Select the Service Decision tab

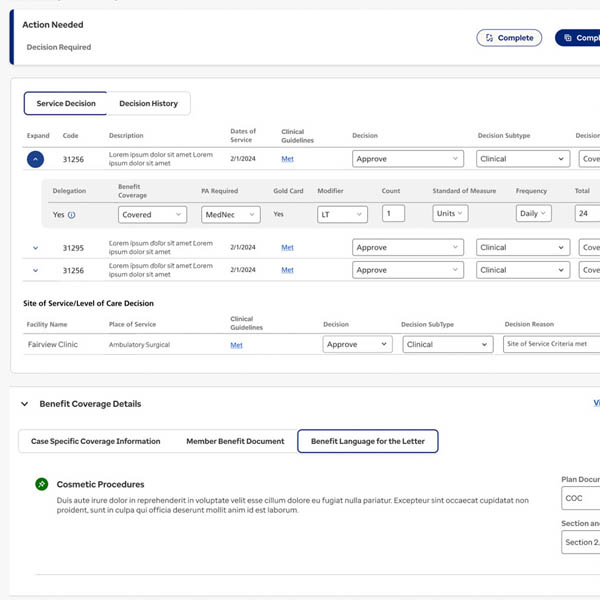point(66,104)
